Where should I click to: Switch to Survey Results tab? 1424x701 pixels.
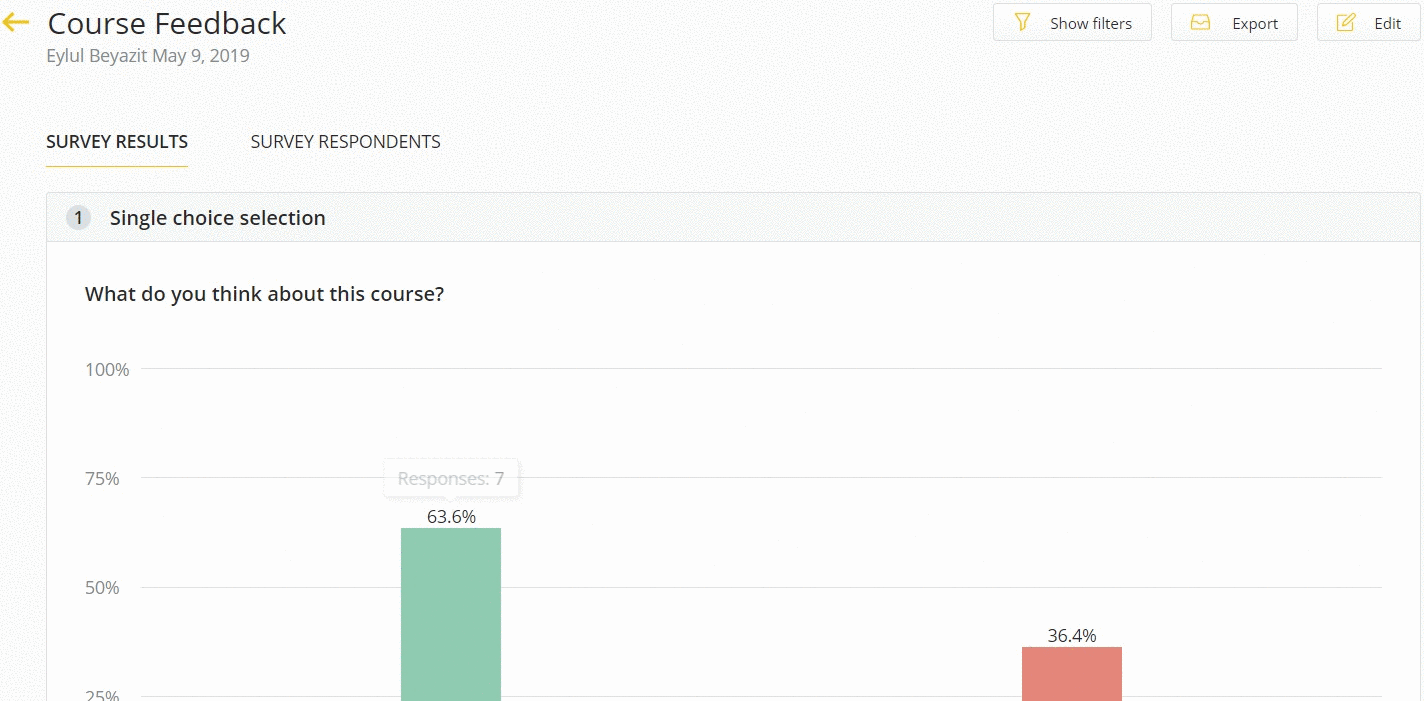117,142
